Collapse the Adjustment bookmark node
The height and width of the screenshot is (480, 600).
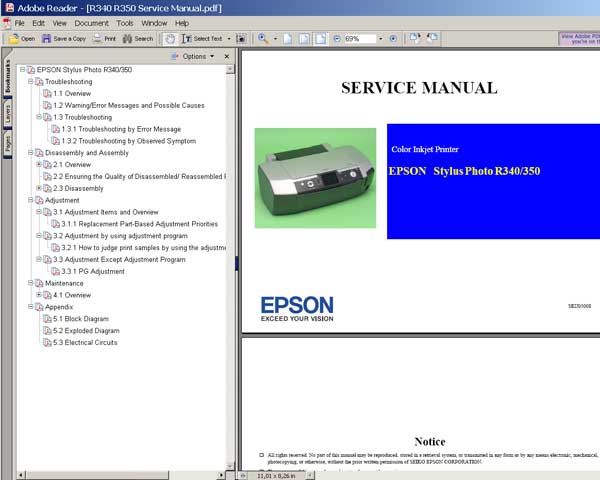pos(31,200)
